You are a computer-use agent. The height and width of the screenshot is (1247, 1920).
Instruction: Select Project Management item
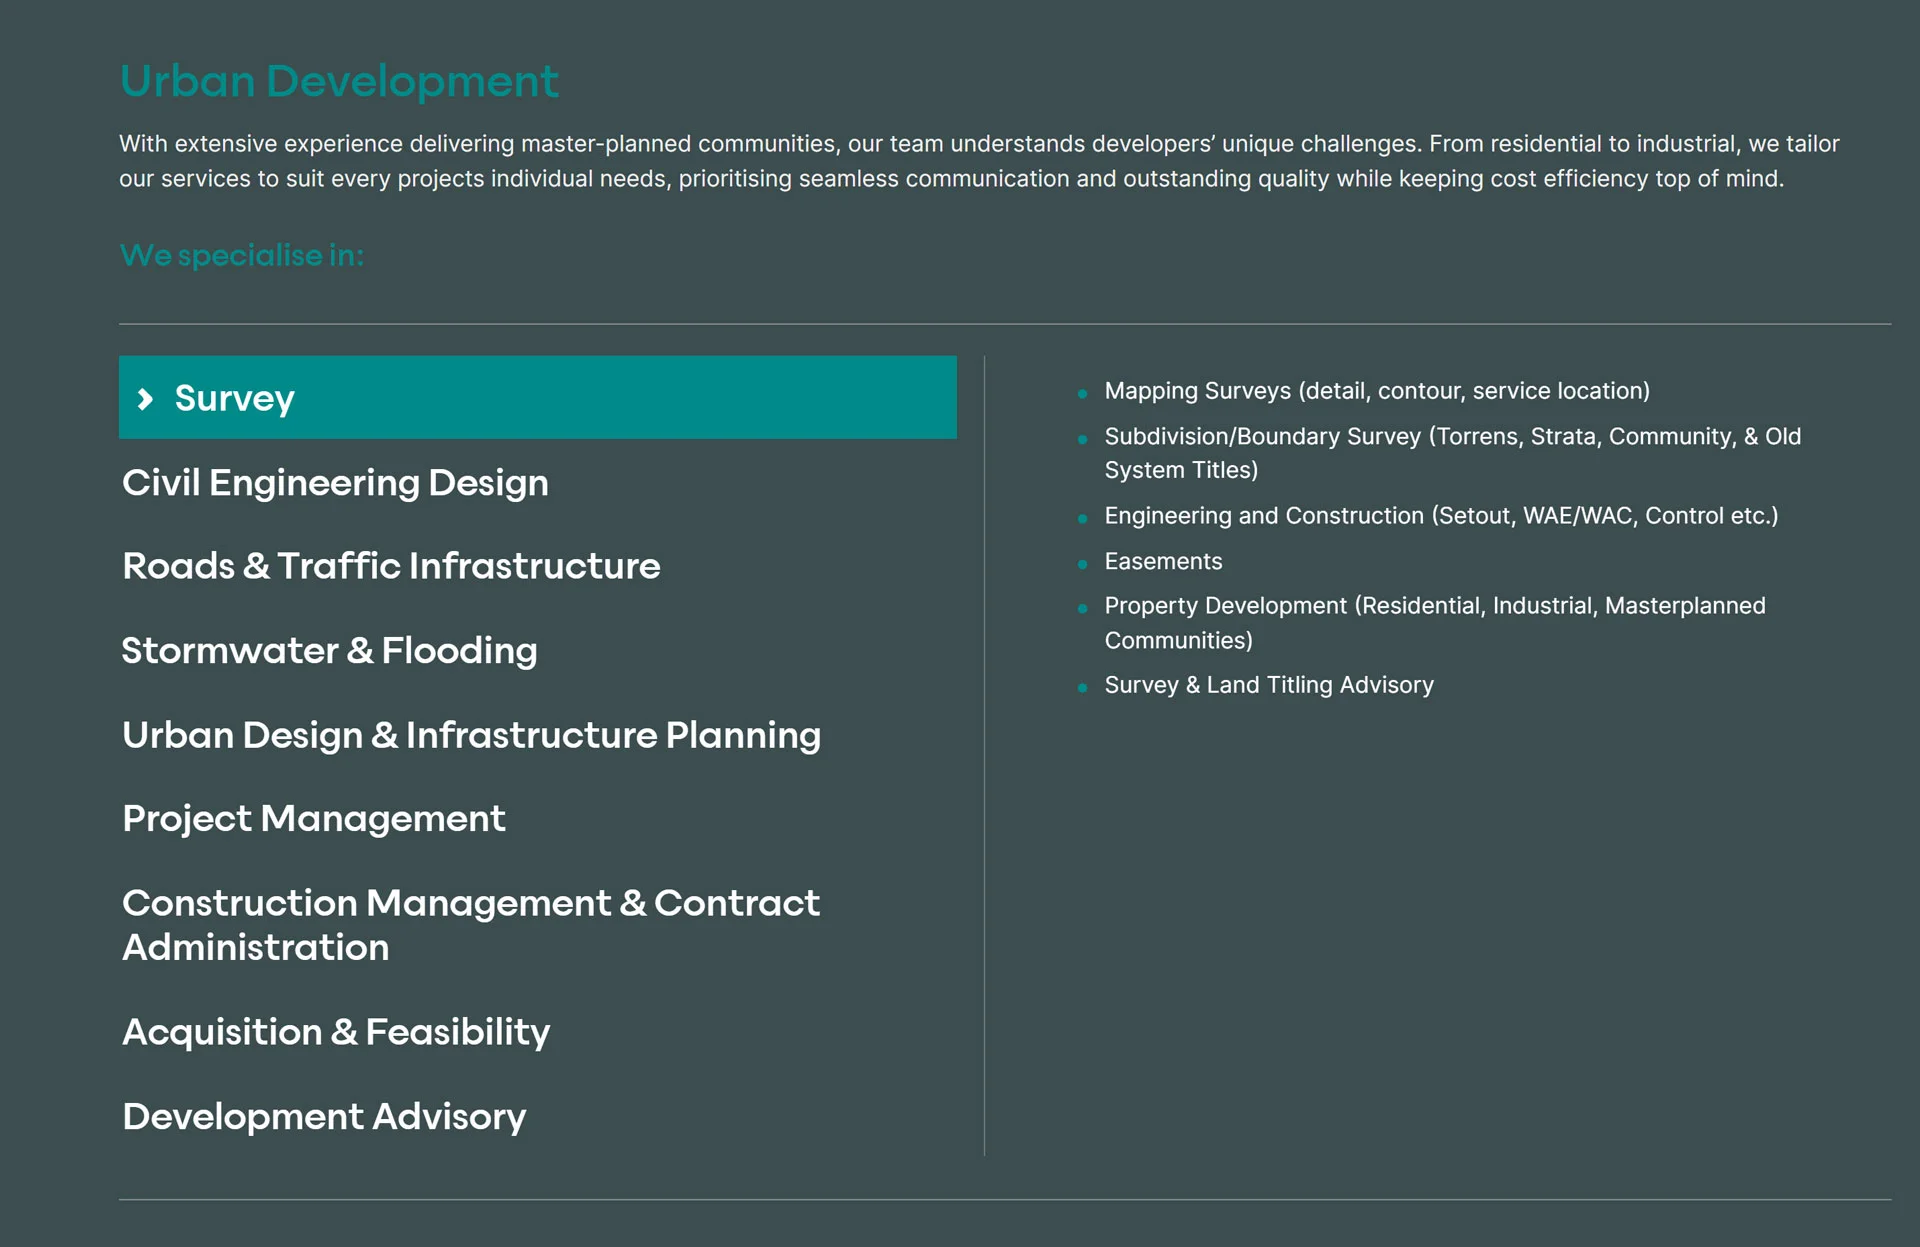click(315, 819)
